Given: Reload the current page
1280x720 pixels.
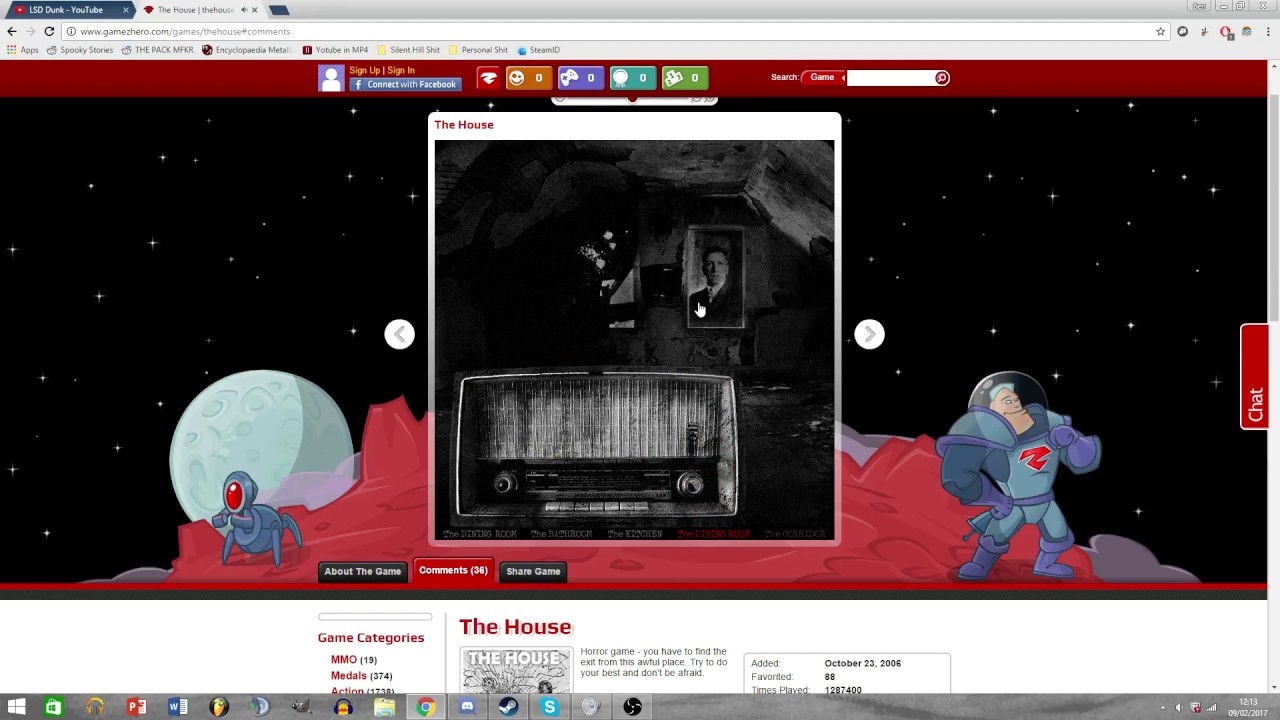Looking at the screenshot, I should (x=49, y=31).
